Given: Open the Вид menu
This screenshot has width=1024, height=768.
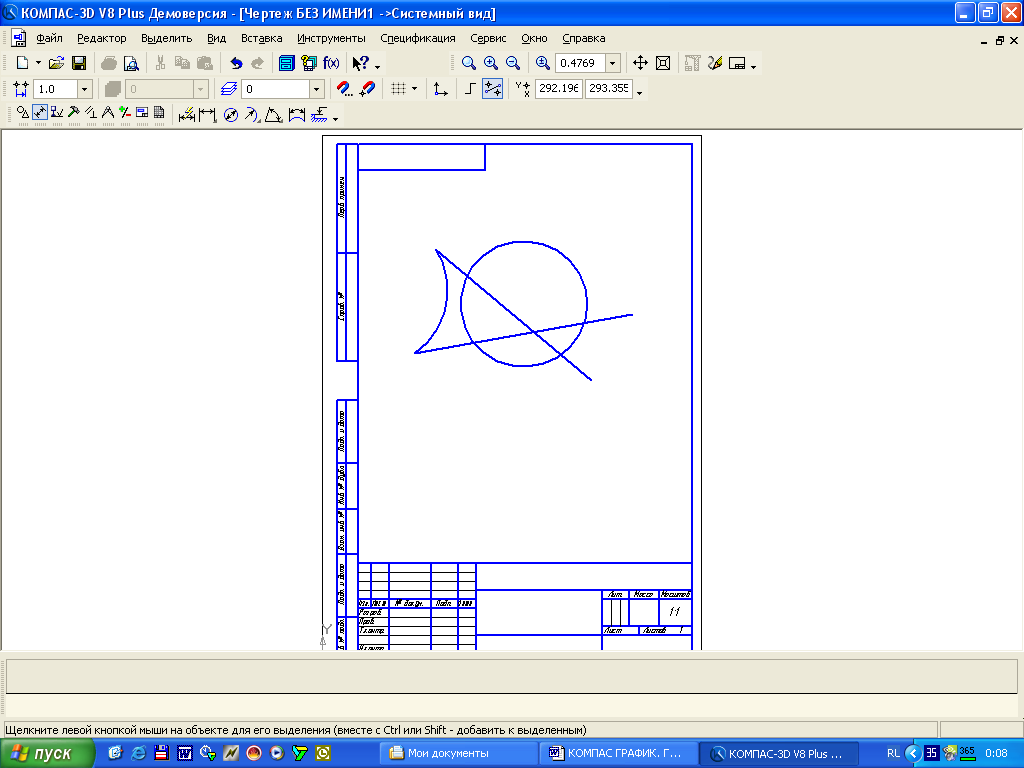Looking at the screenshot, I should 216,38.
